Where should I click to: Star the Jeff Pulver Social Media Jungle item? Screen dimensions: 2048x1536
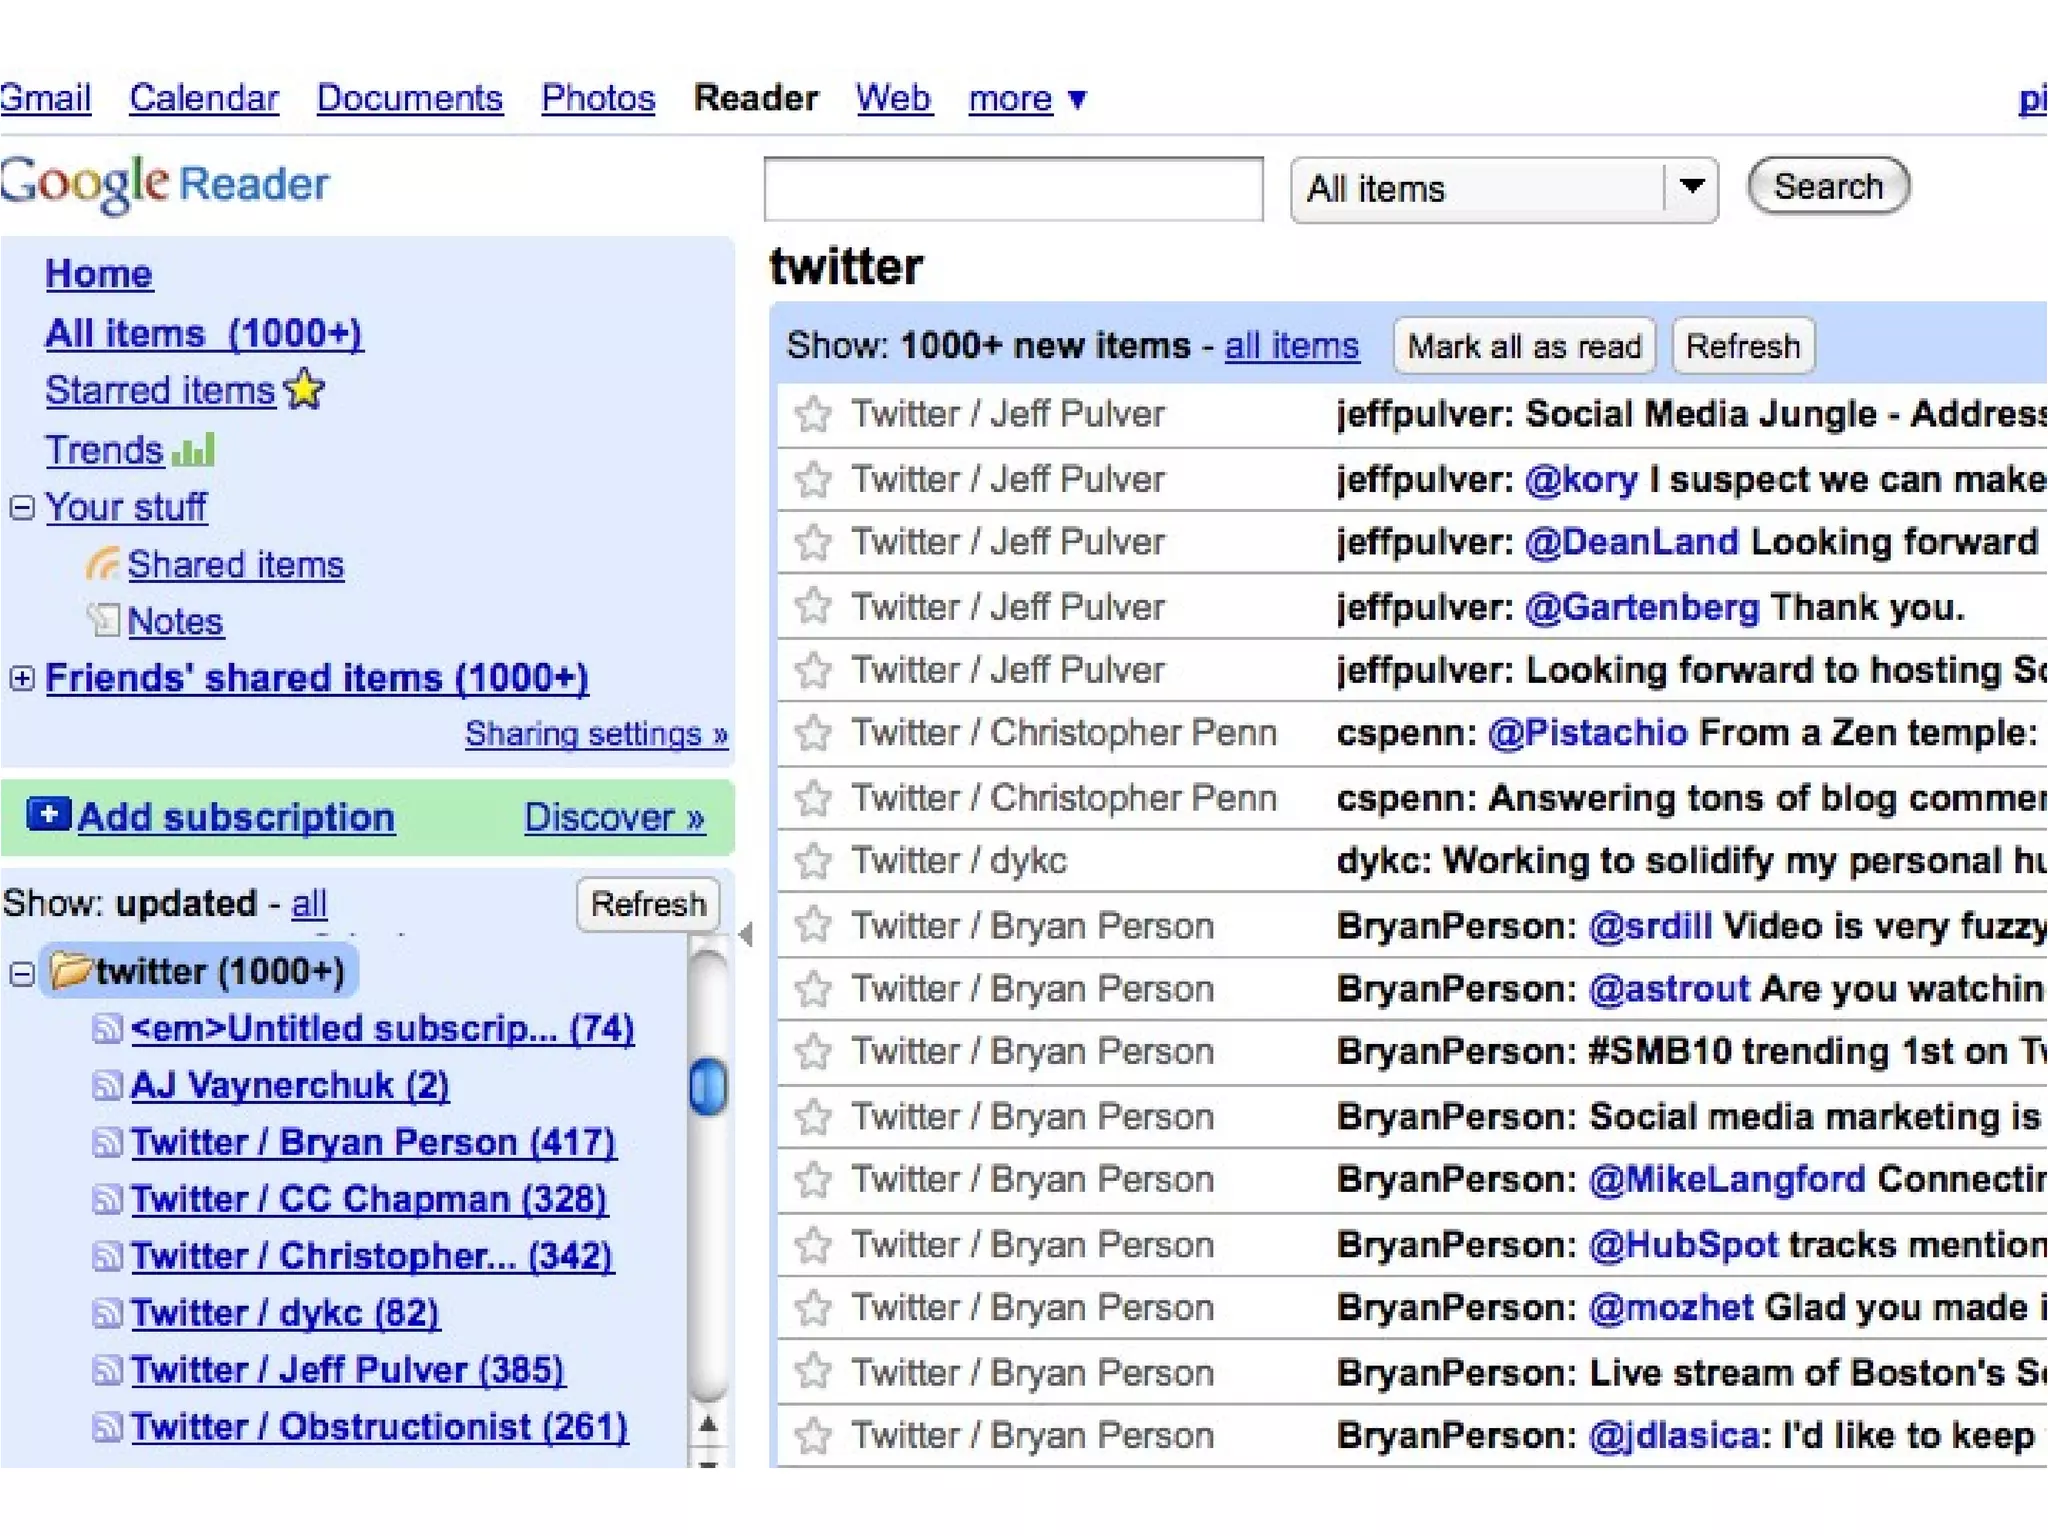(x=813, y=414)
